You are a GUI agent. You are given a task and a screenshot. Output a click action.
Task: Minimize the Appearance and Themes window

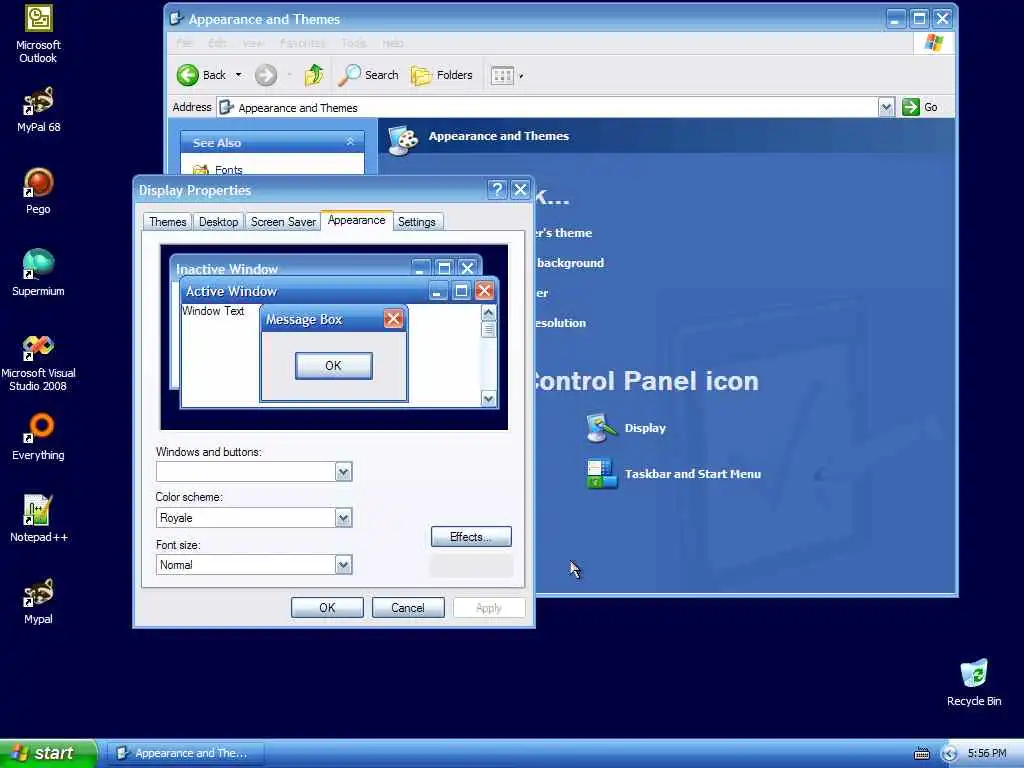point(895,19)
